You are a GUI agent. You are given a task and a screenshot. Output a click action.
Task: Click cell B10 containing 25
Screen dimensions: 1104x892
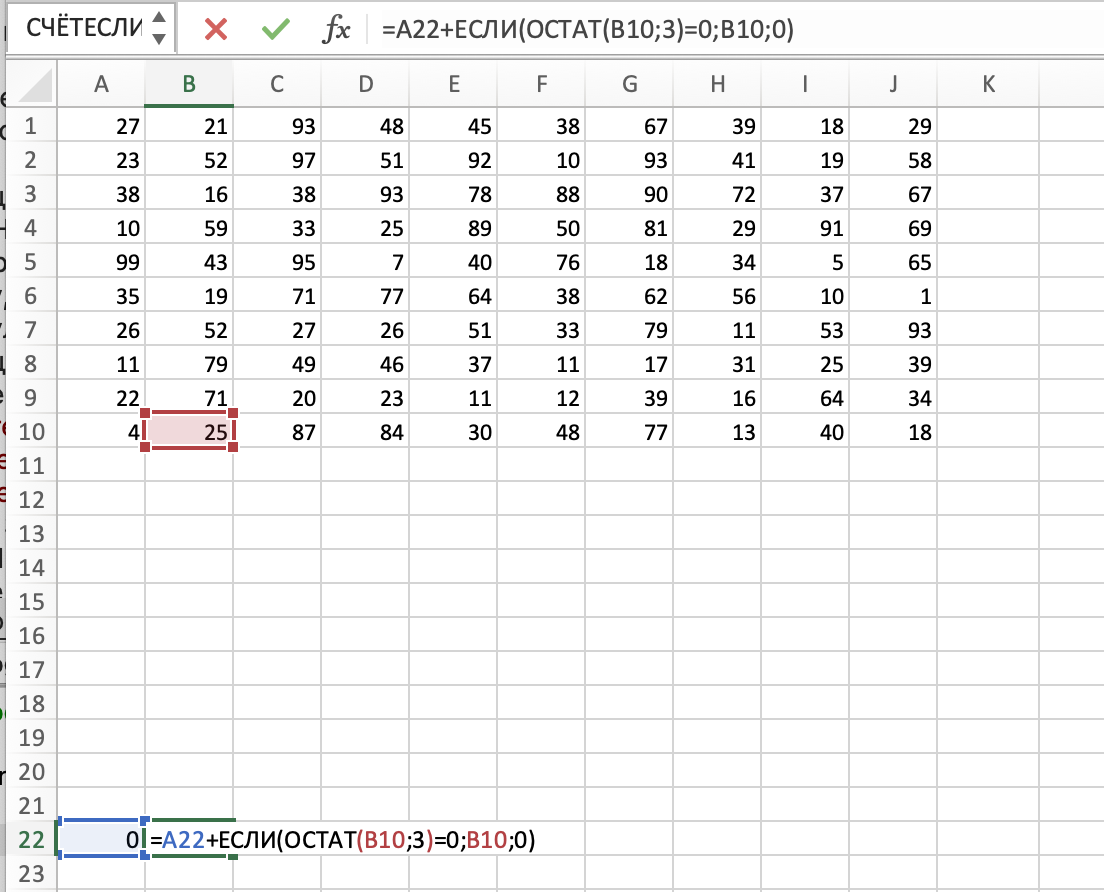(190, 432)
